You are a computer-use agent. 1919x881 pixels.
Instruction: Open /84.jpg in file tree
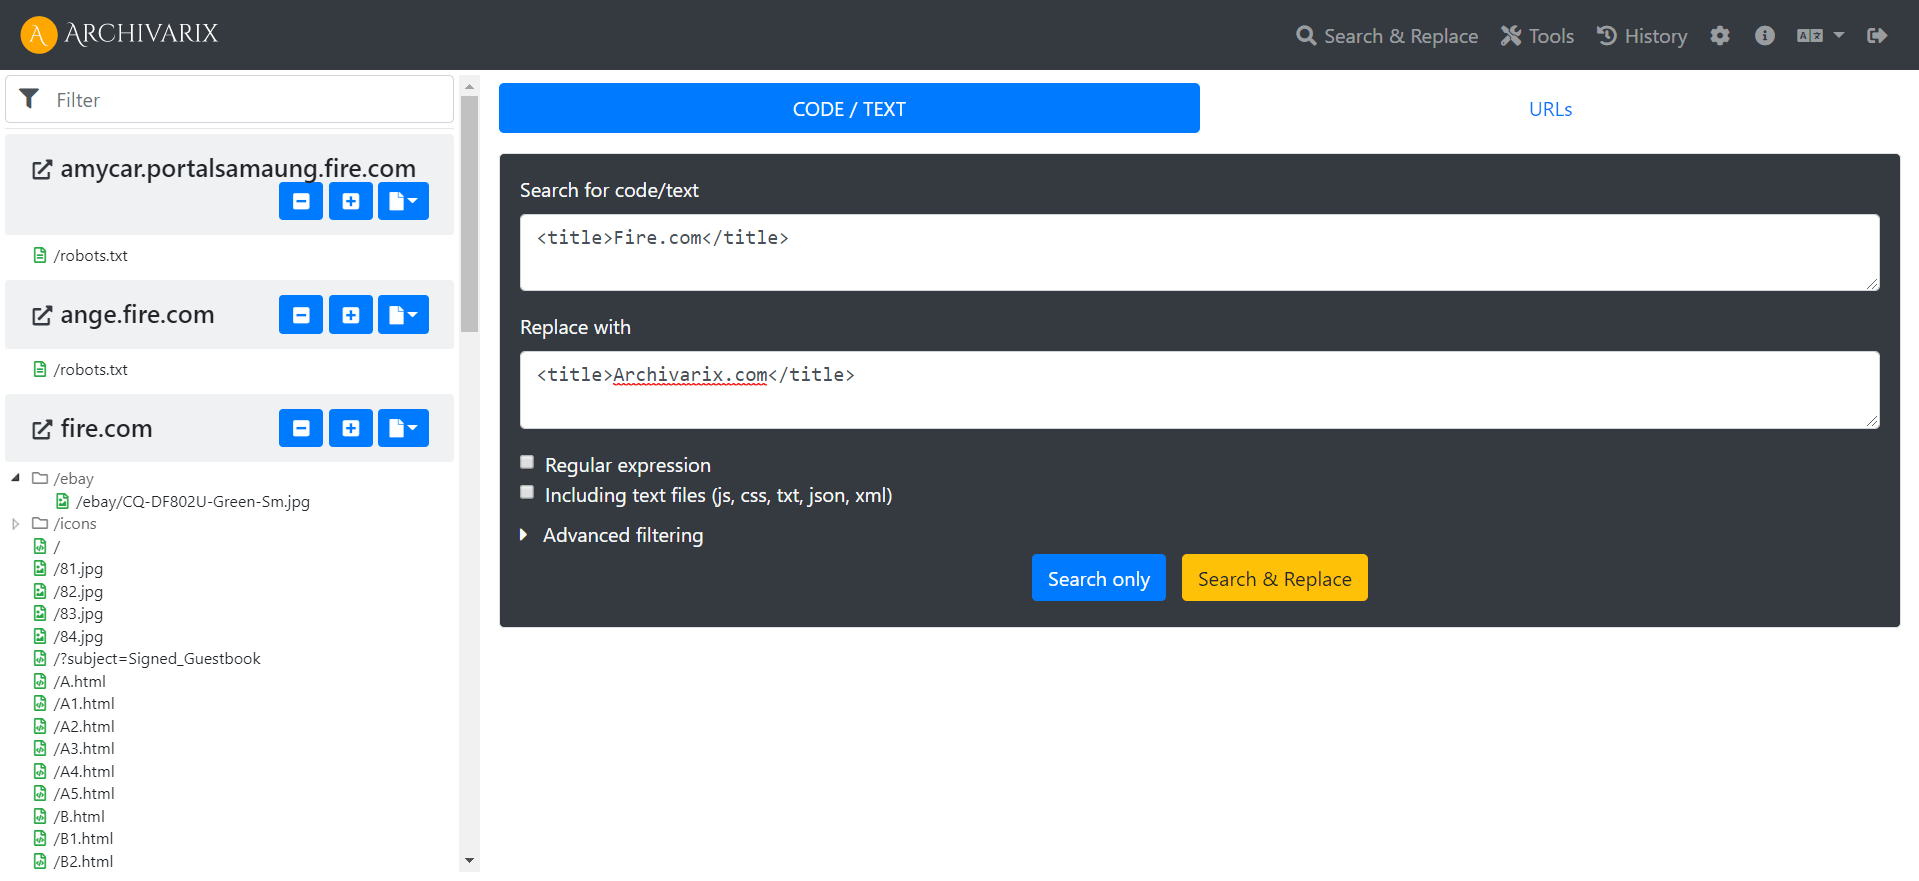coord(78,637)
